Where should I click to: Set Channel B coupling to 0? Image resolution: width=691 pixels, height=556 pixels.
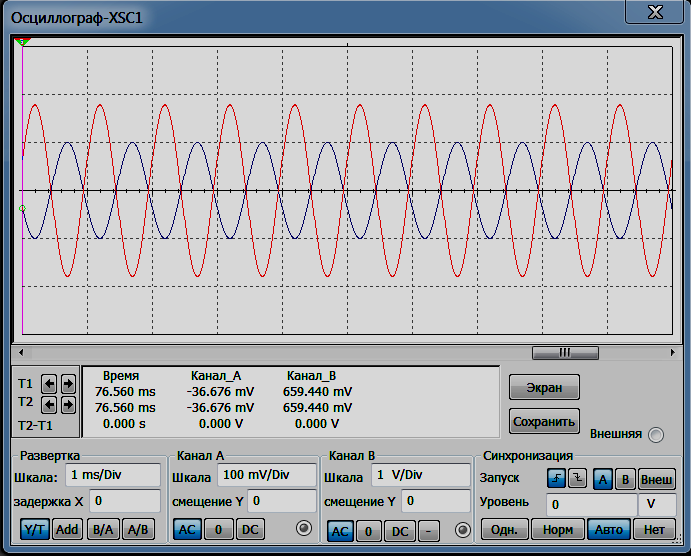(x=368, y=531)
